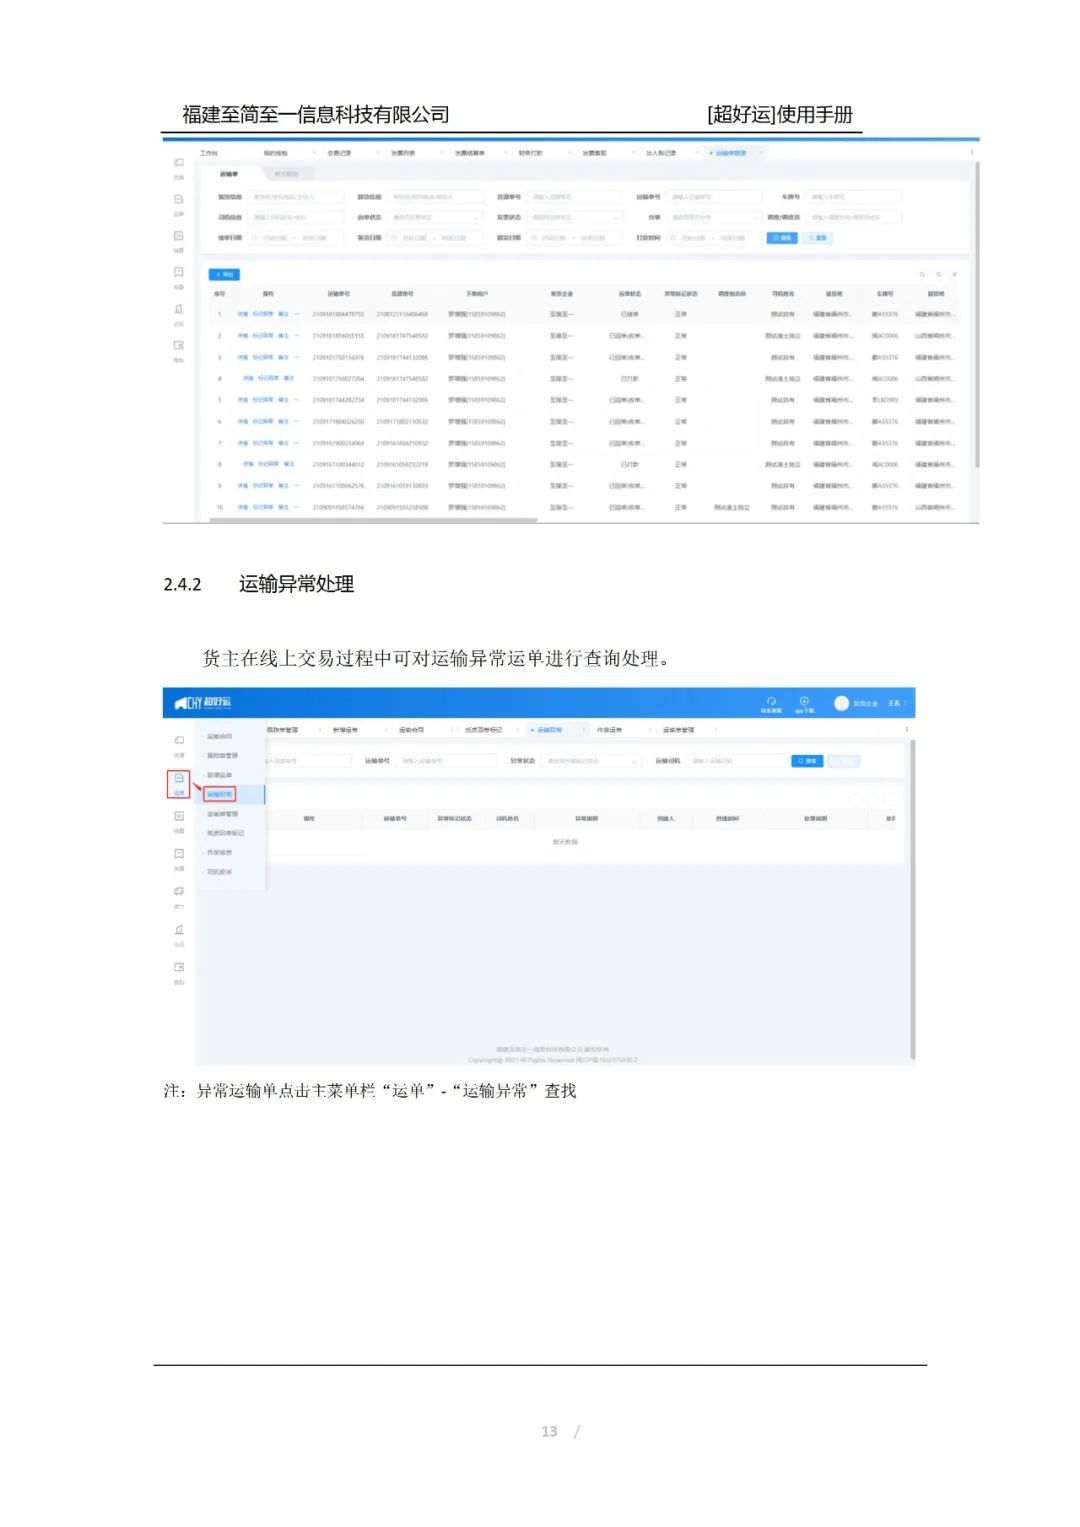Switch to the 工作台 tab in upper screenshot
1080x1527 pixels.
(x=209, y=153)
